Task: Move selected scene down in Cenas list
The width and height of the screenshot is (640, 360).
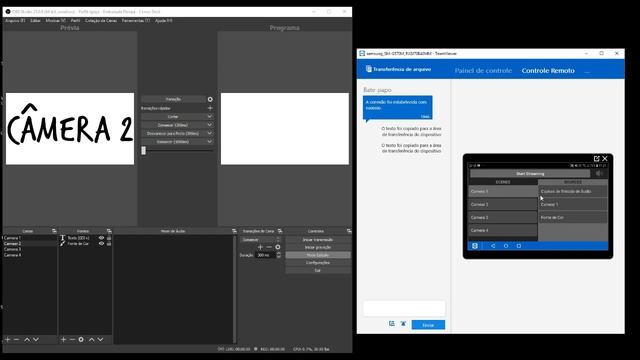Action: (x=36, y=339)
